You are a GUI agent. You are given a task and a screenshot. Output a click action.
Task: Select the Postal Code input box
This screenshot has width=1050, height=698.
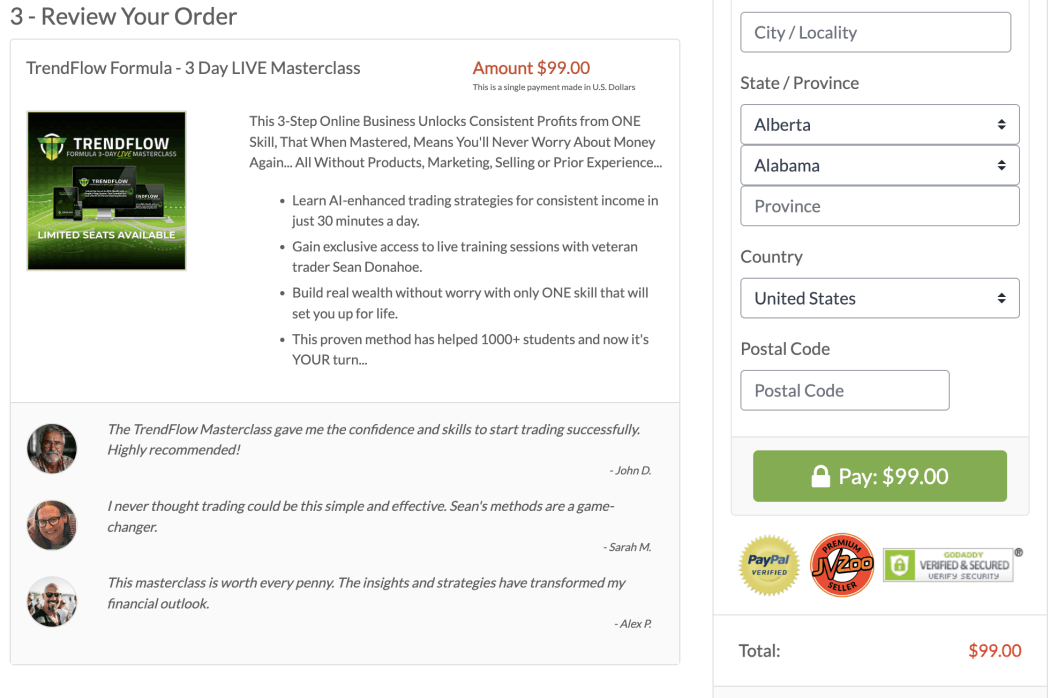(844, 390)
